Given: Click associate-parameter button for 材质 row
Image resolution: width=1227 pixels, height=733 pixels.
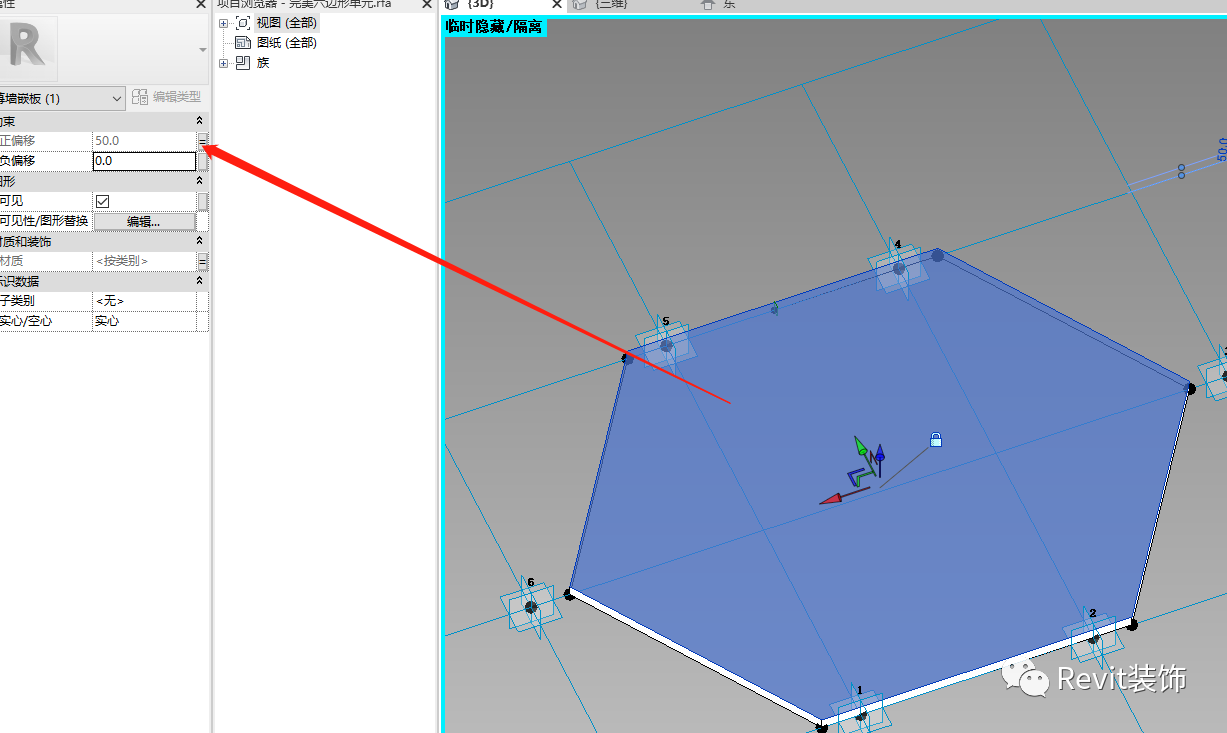Looking at the screenshot, I should [203, 261].
